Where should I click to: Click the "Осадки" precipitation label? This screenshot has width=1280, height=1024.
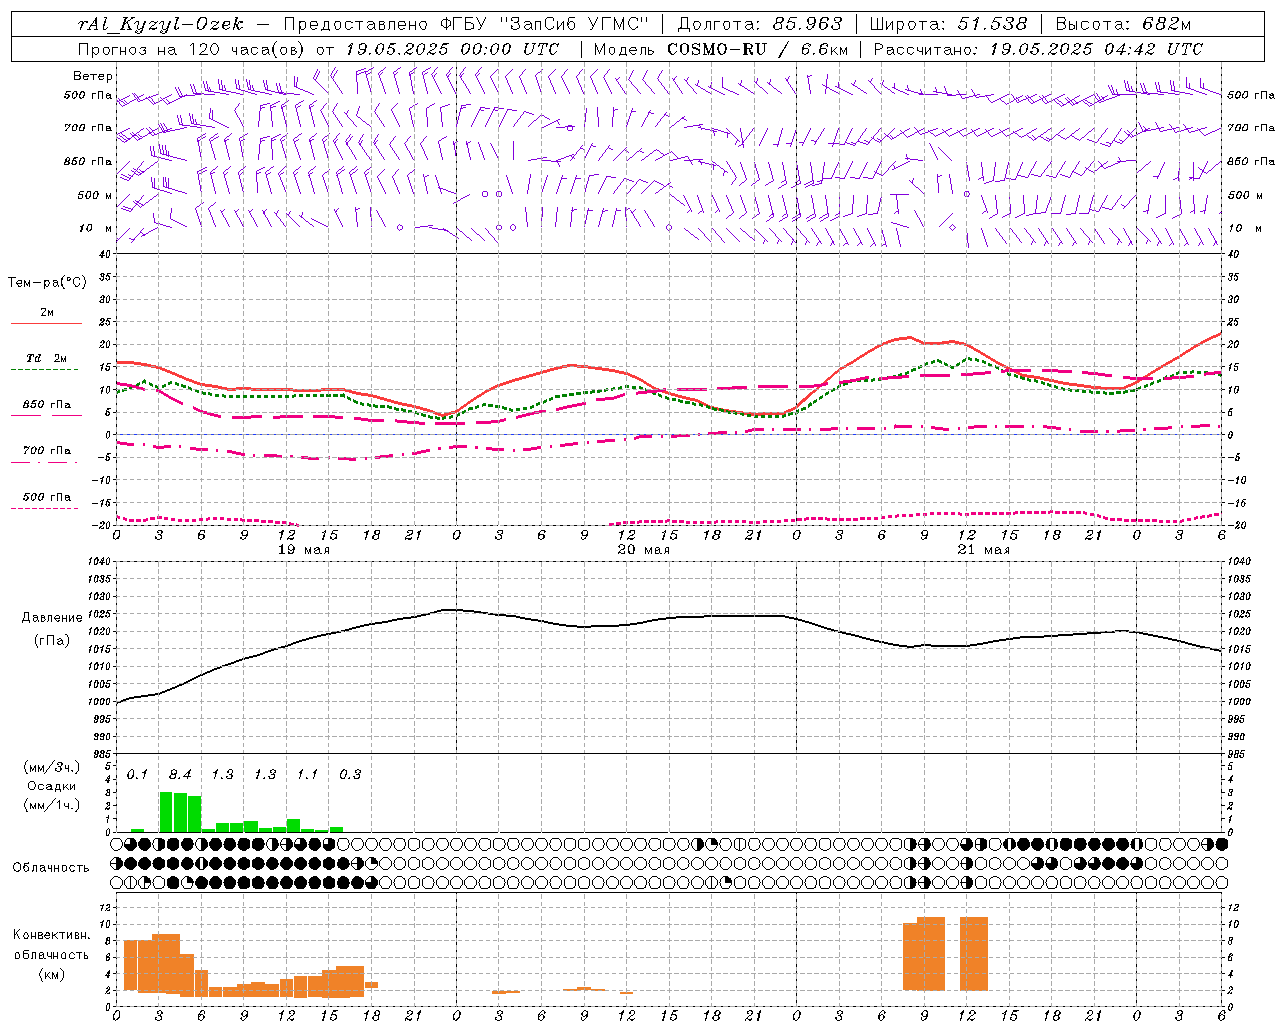click(x=52, y=786)
